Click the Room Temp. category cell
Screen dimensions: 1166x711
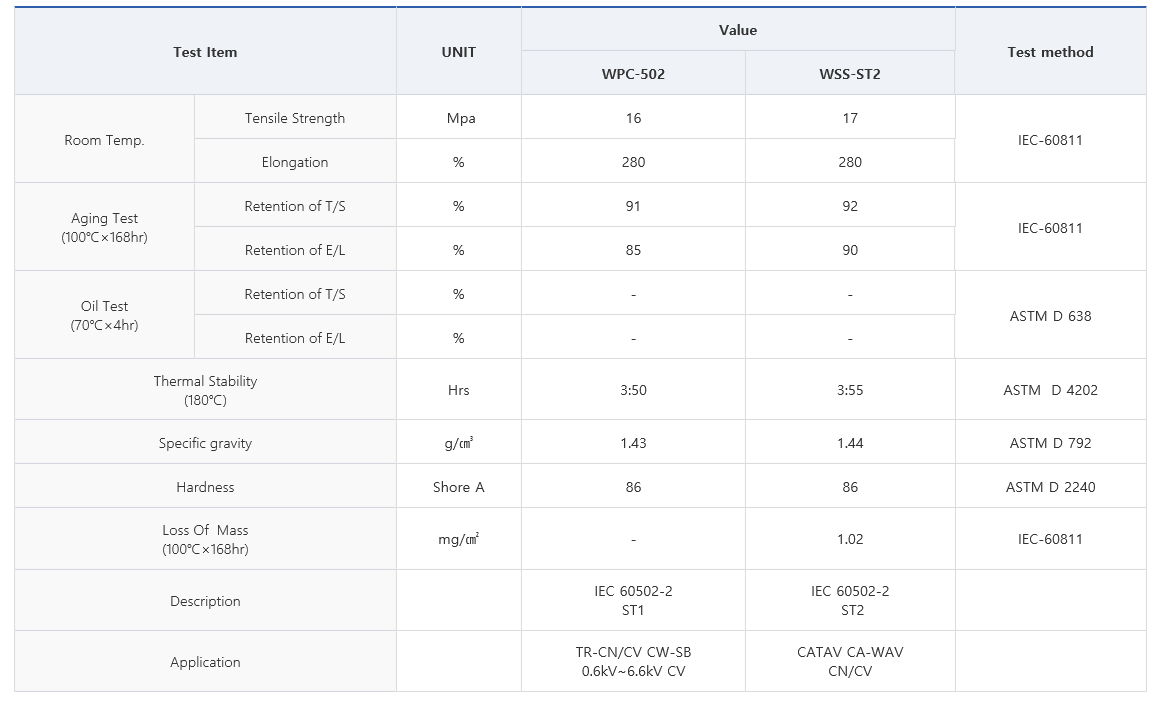click(x=104, y=139)
